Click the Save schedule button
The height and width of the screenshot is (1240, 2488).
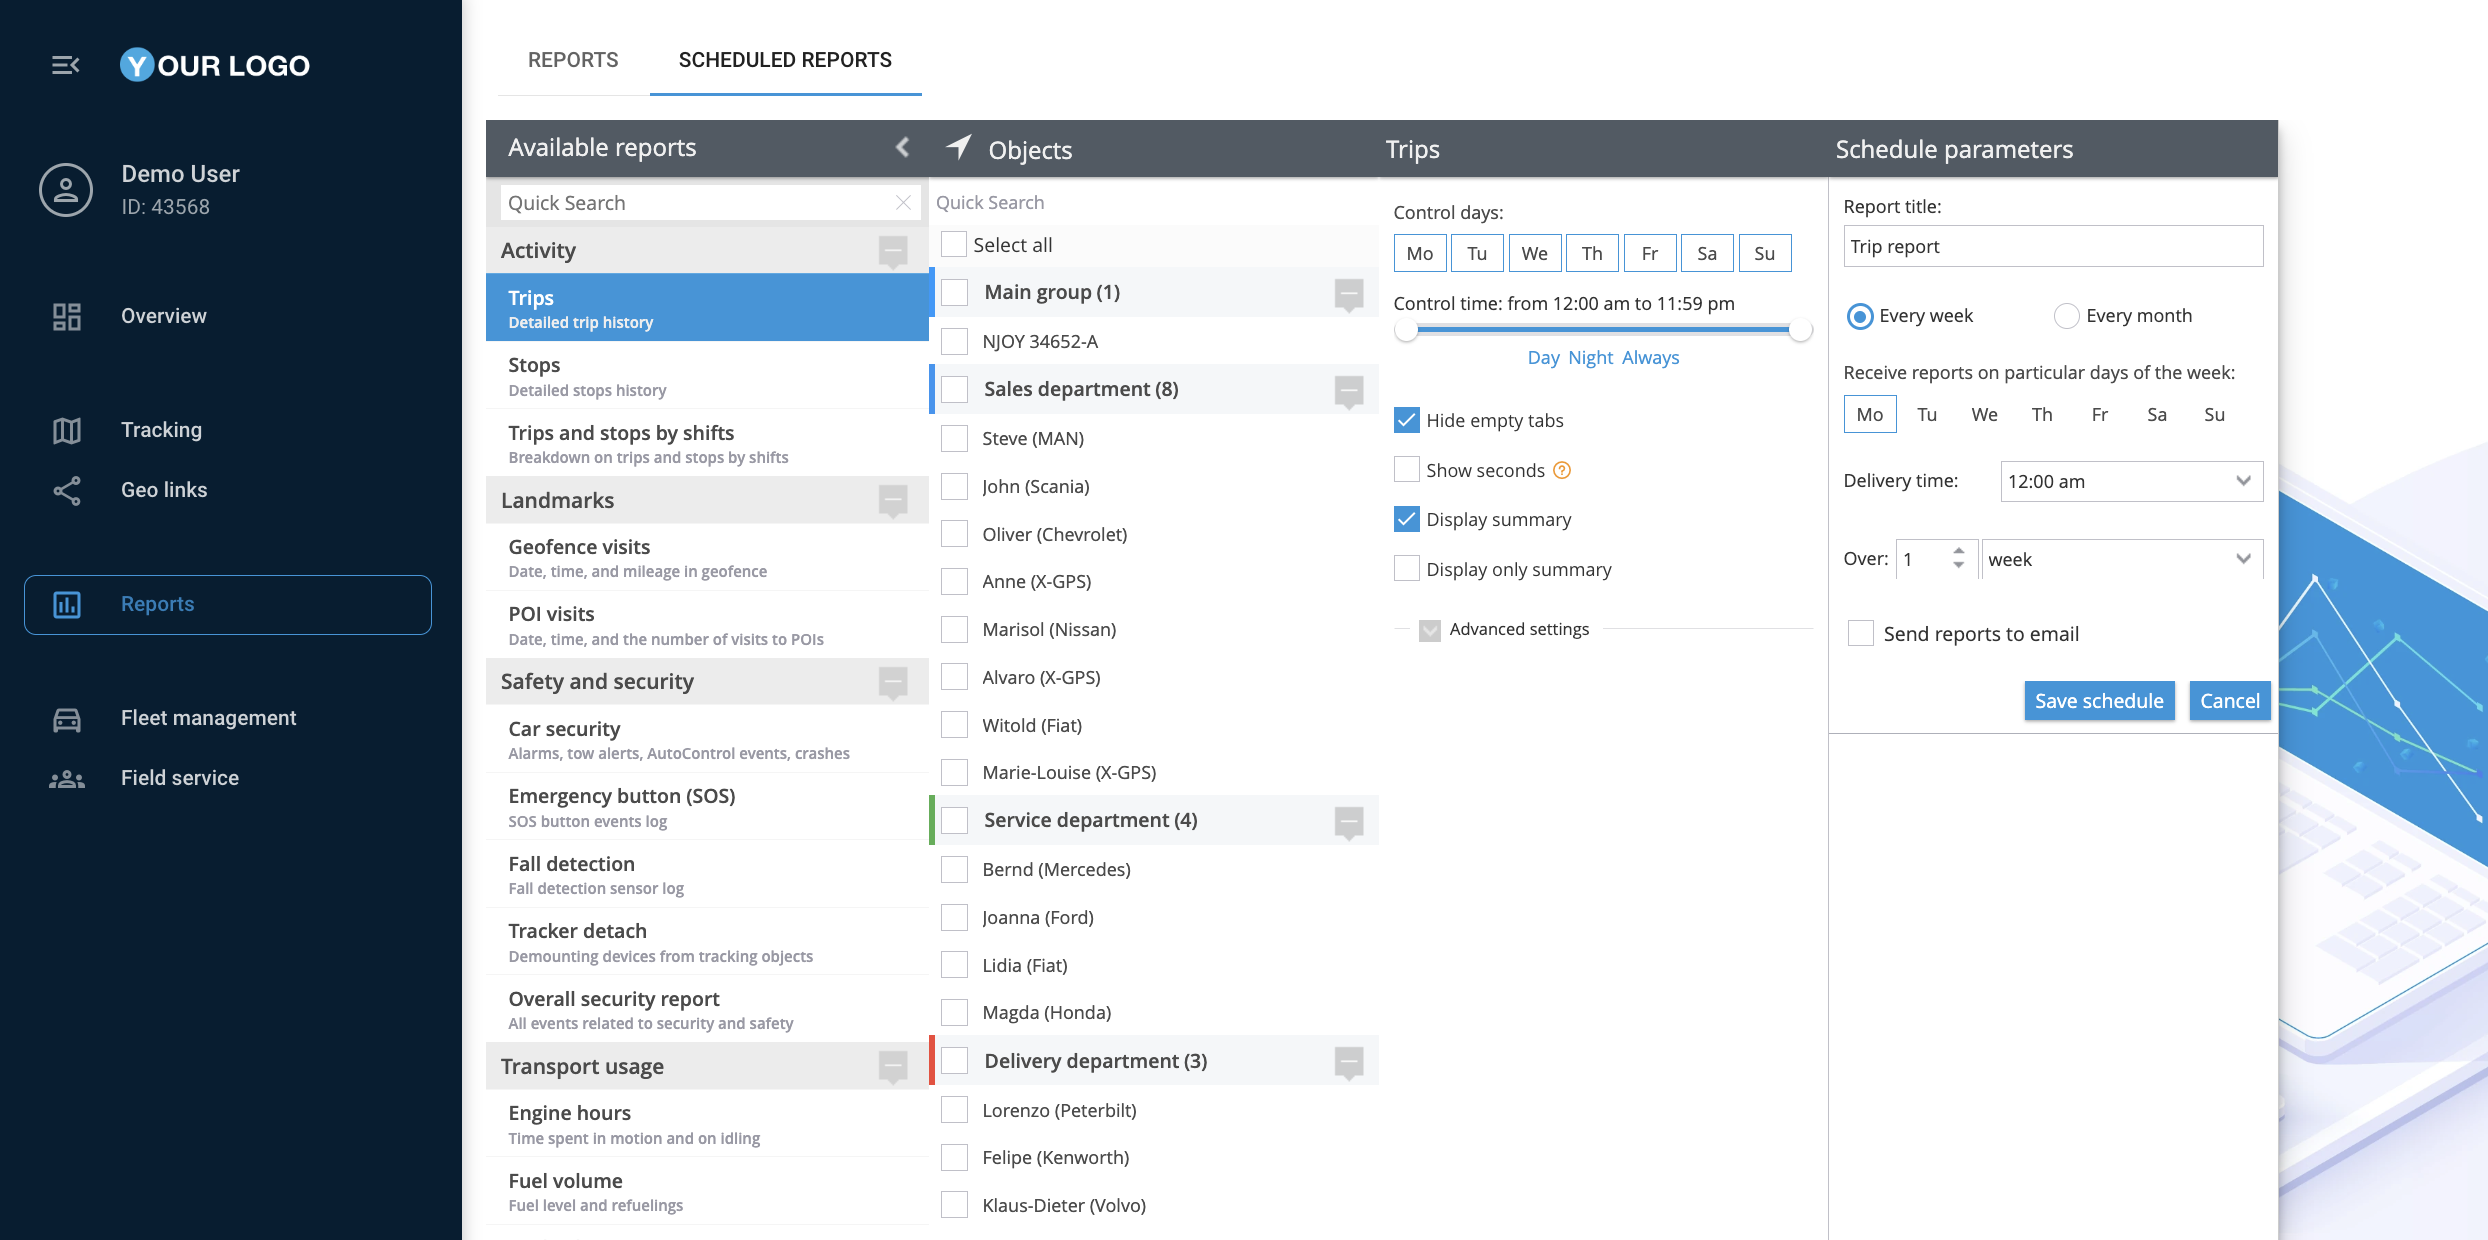pos(2098,701)
